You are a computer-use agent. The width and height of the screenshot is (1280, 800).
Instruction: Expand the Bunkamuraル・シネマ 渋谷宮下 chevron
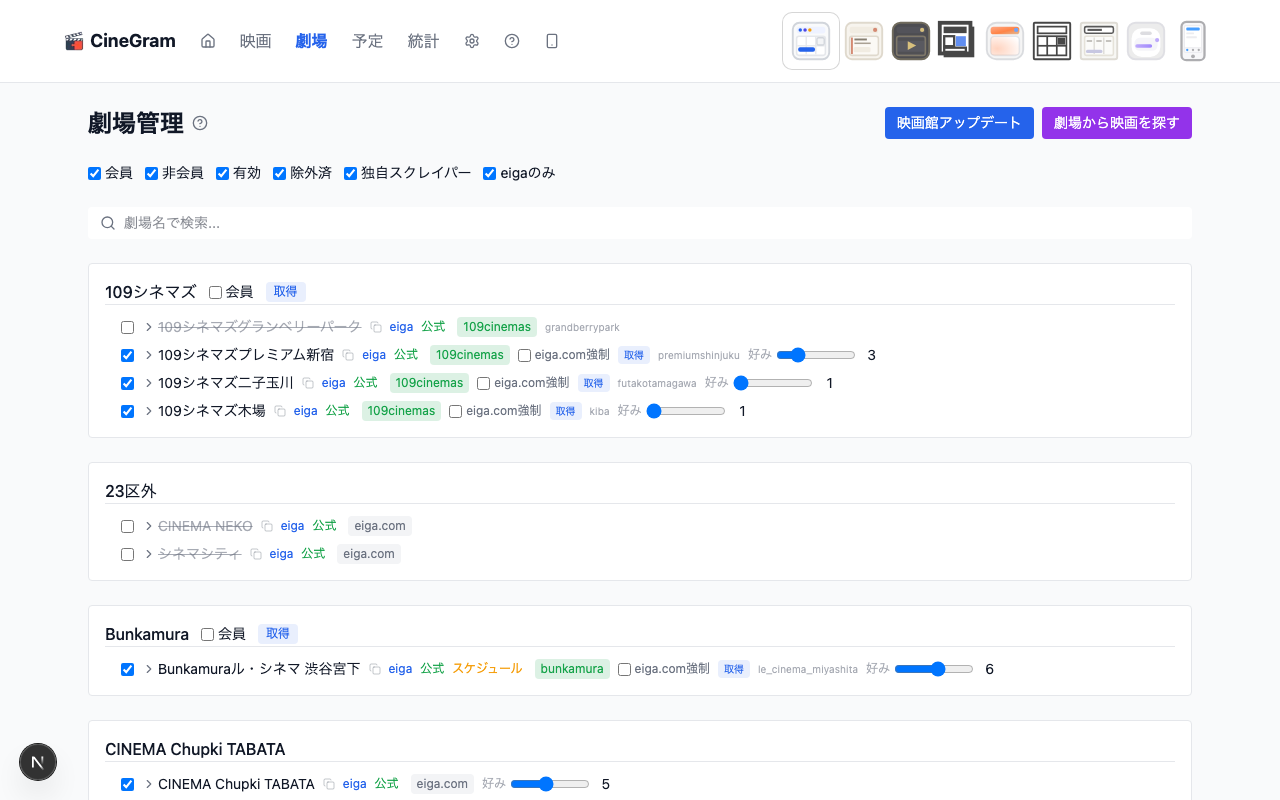click(147, 669)
